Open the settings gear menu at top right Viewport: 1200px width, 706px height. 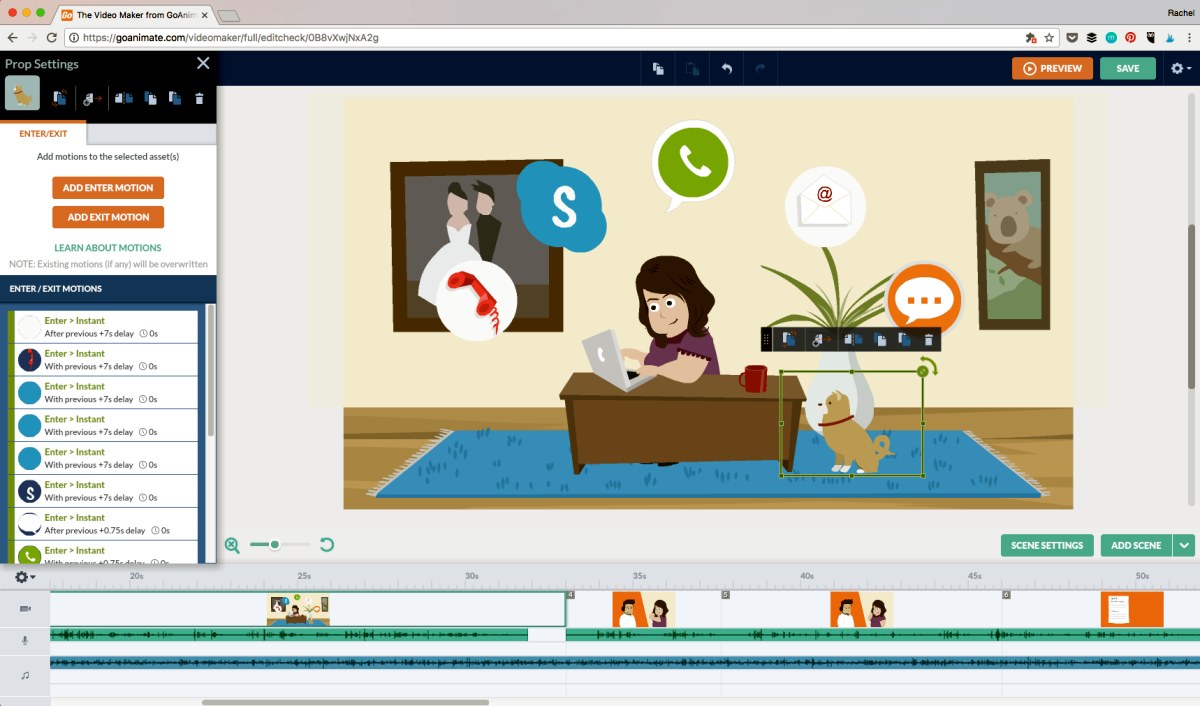tap(1178, 67)
